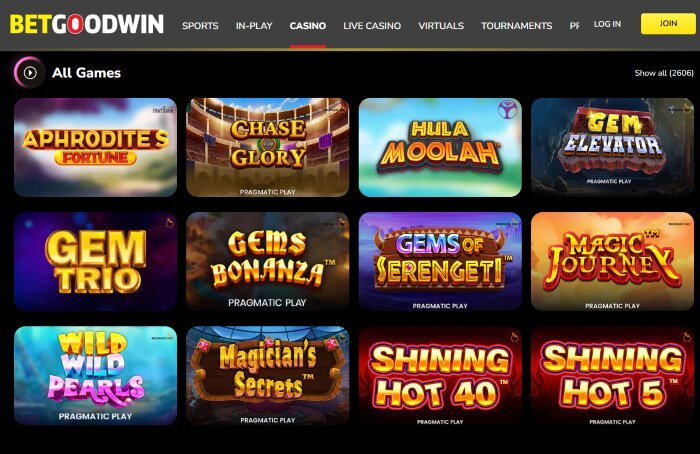Click the All Games play circle icon
The image size is (700, 454).
pos(29,72)
